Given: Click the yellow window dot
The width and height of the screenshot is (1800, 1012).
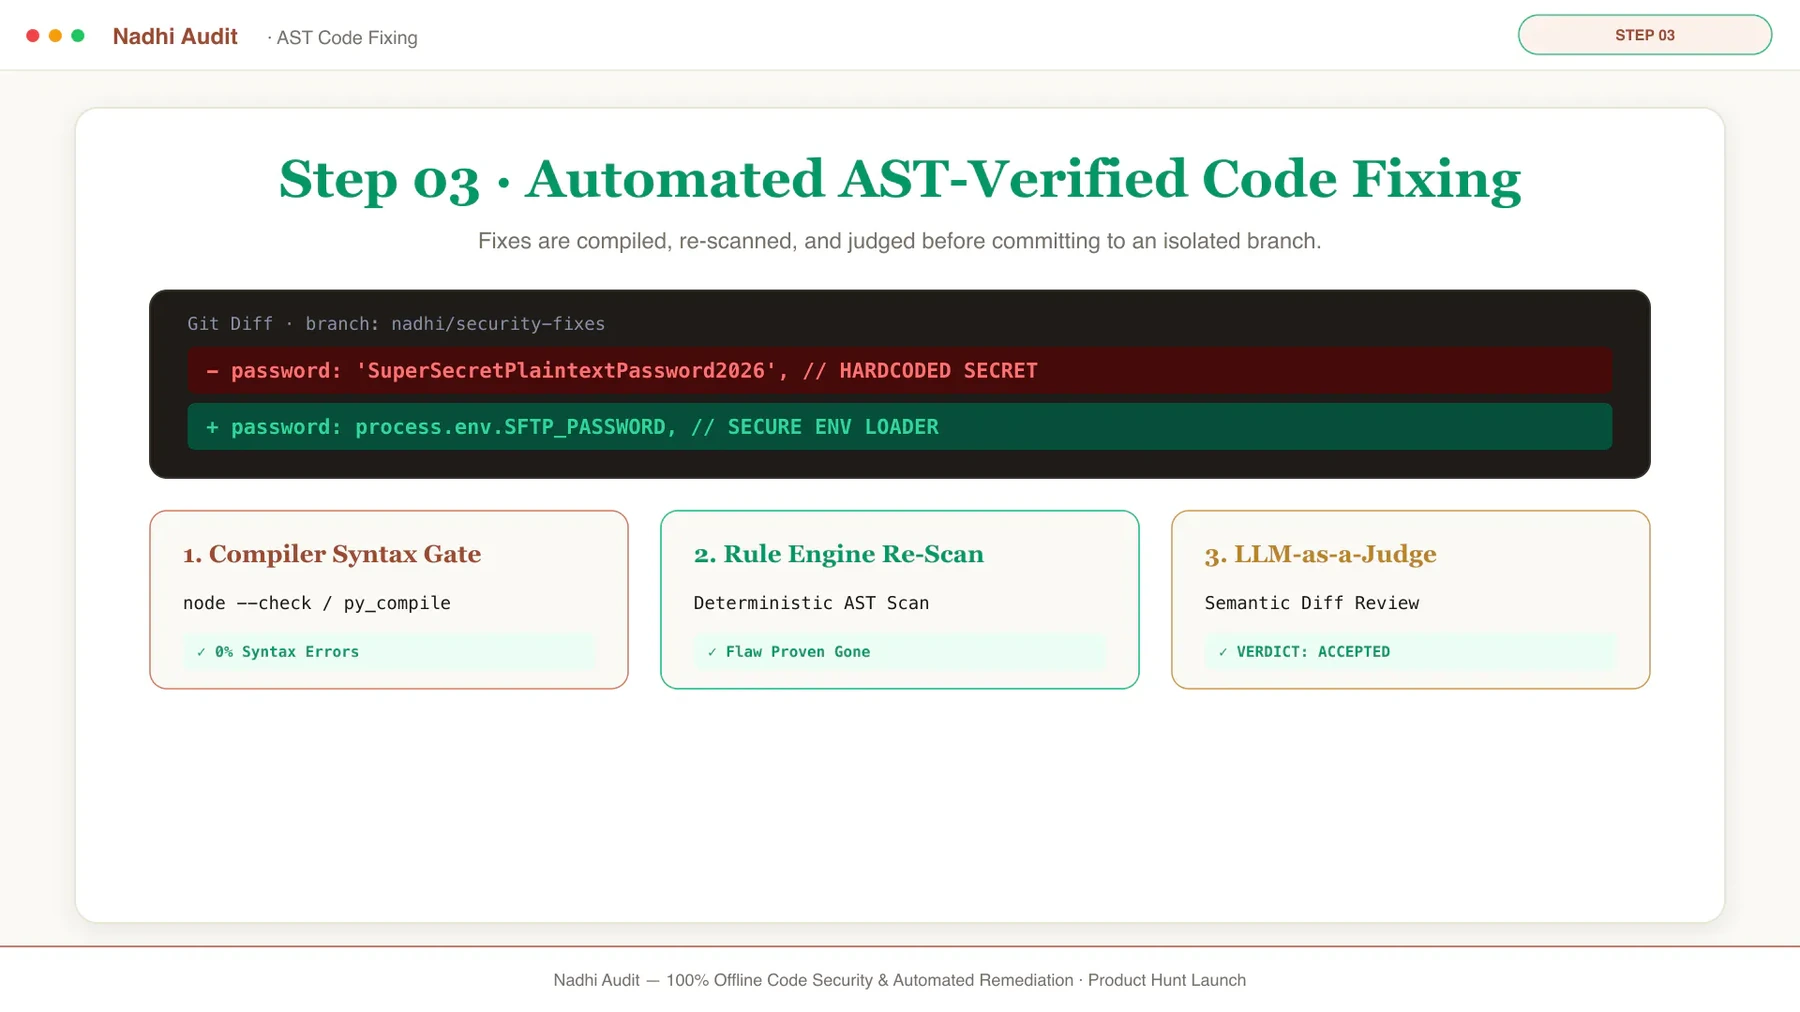Looking at the screenshot, I should 55,36.
